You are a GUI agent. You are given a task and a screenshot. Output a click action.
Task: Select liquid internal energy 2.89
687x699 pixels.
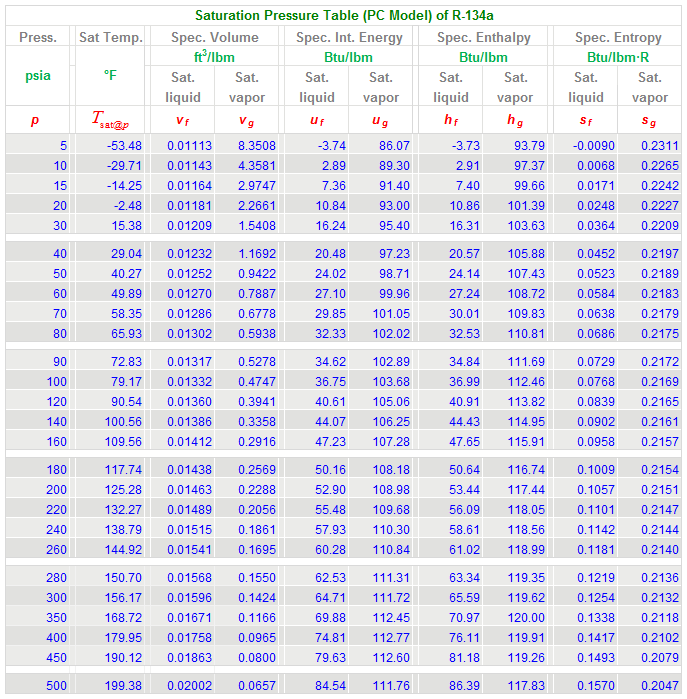(333, 165)
